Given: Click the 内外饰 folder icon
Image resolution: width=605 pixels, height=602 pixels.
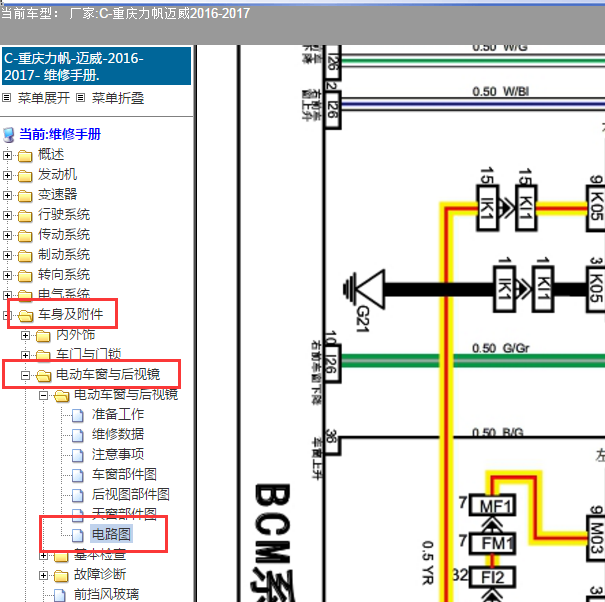Looking at the screenshot, I should point(43,336).
